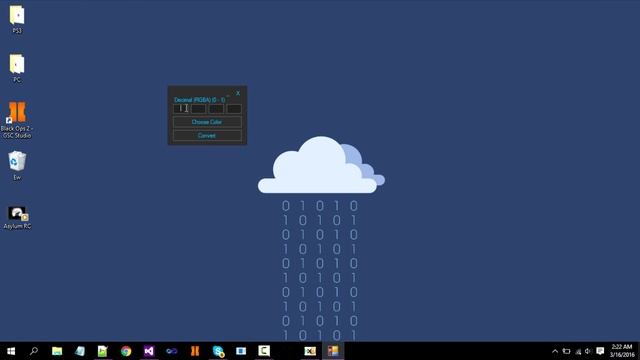Click the Choose Color button

click(x=207, y=122)
